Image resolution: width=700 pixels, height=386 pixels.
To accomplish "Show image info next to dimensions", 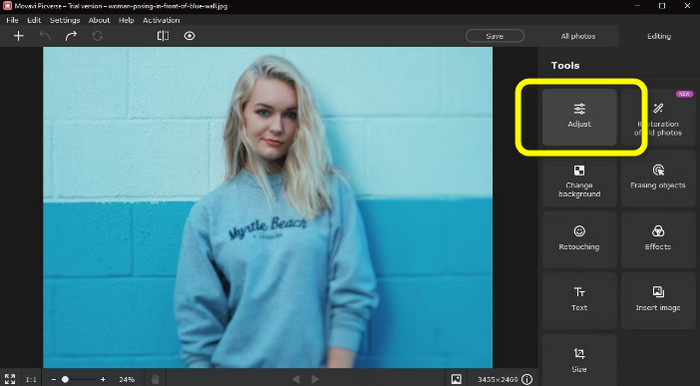I will point(527,379).
